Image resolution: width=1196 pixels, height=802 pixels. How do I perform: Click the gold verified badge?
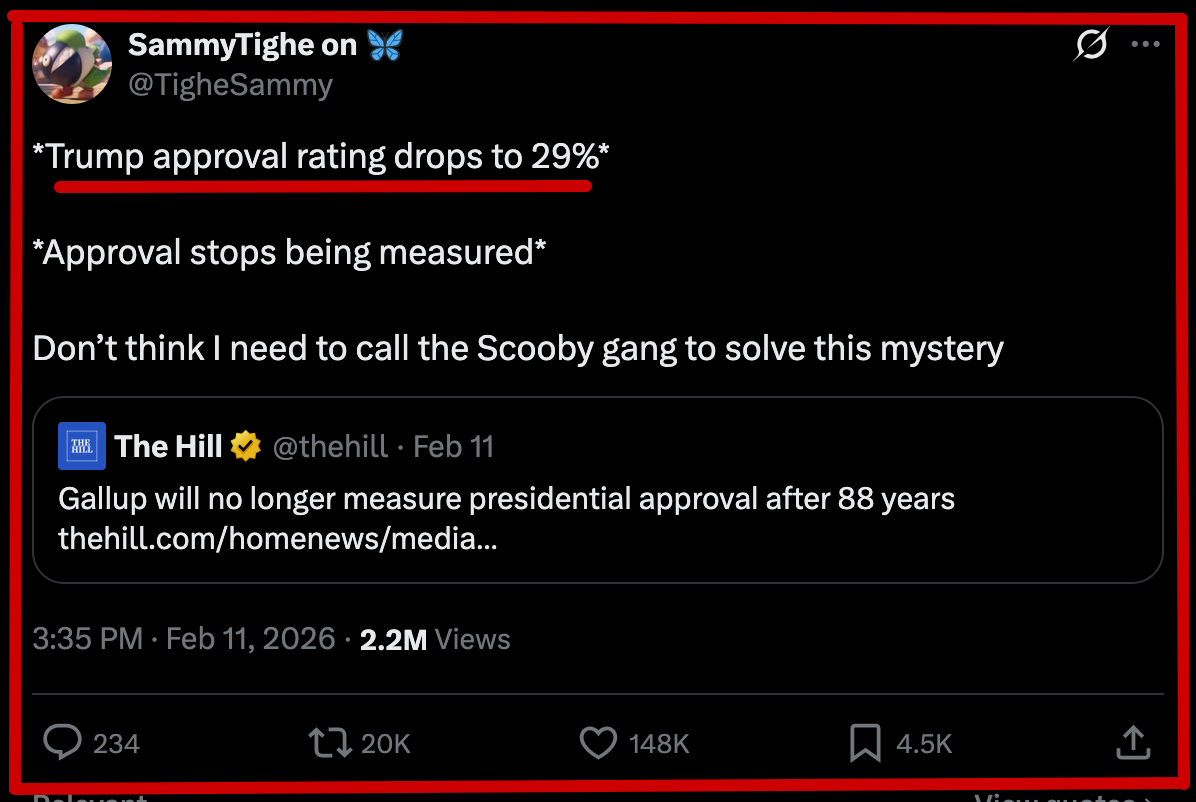pos(245,446)
